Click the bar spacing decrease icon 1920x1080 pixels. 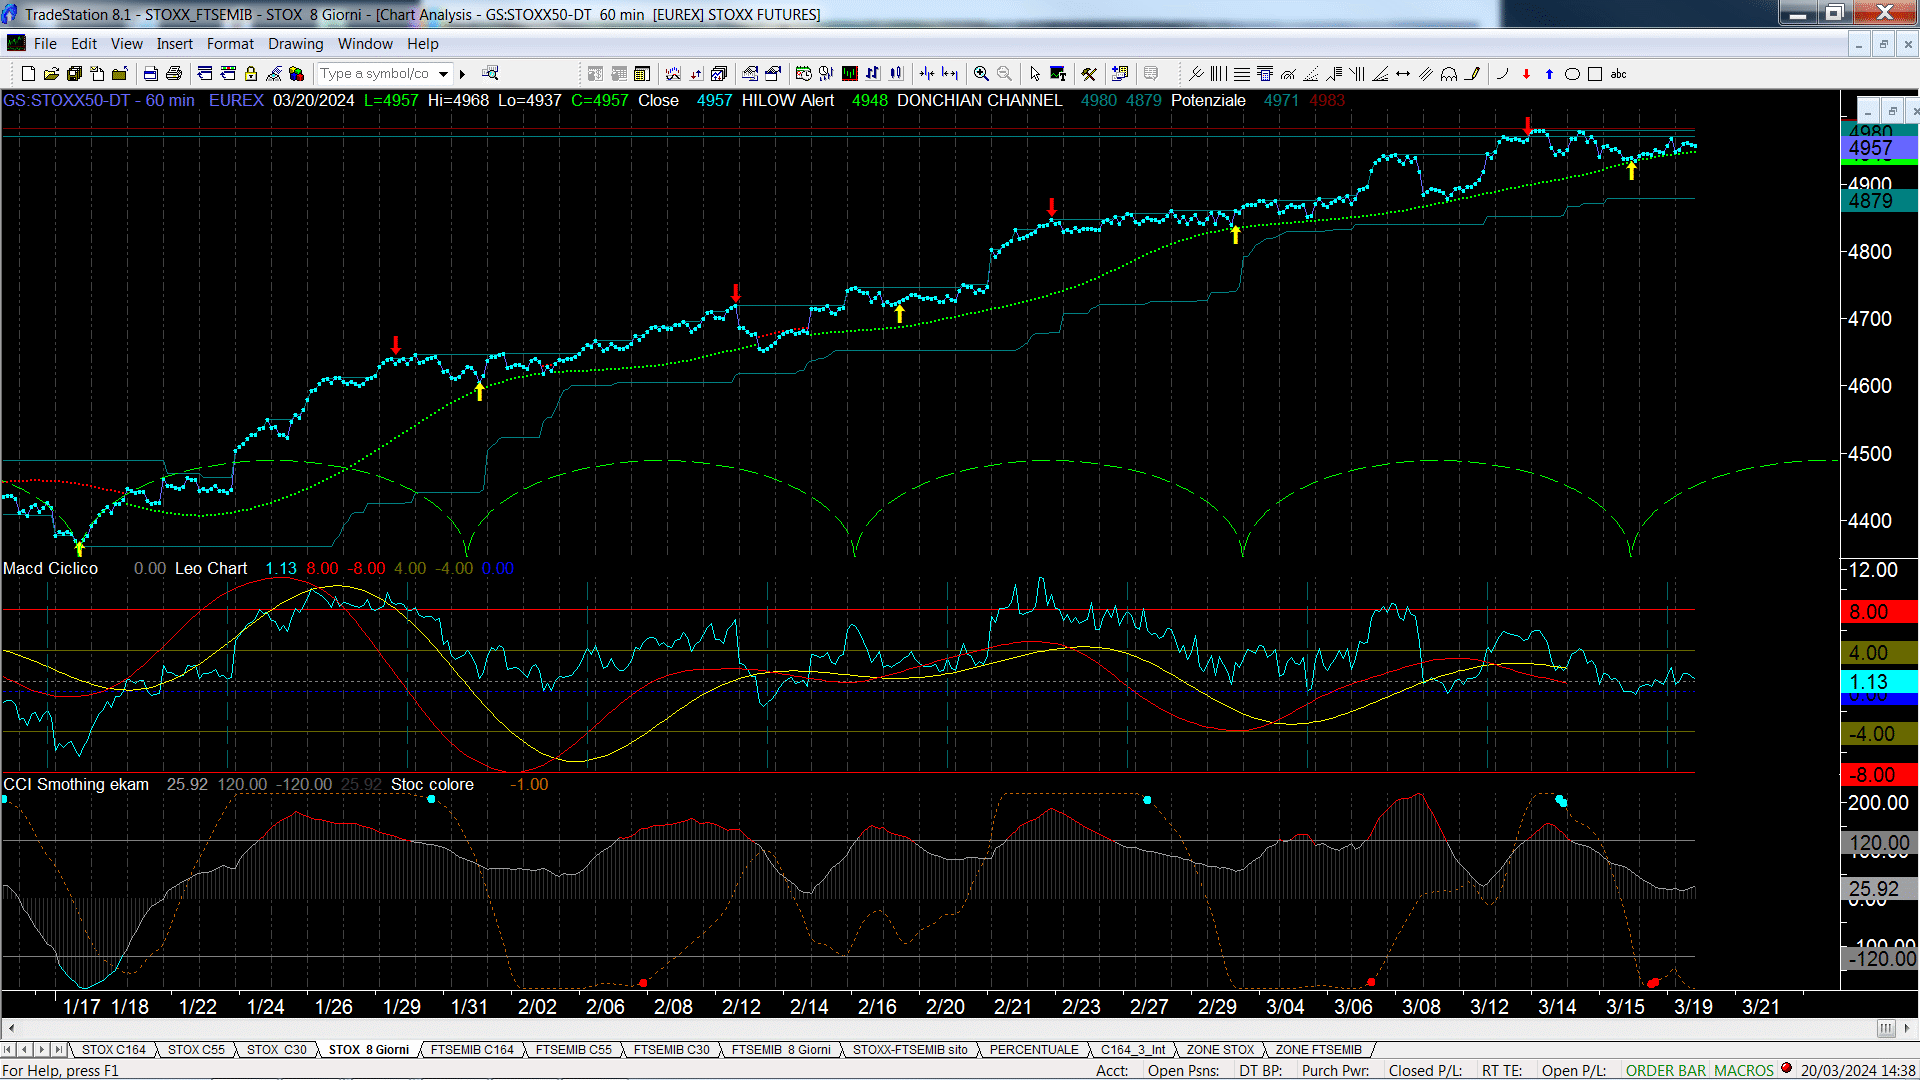(927, 74)
